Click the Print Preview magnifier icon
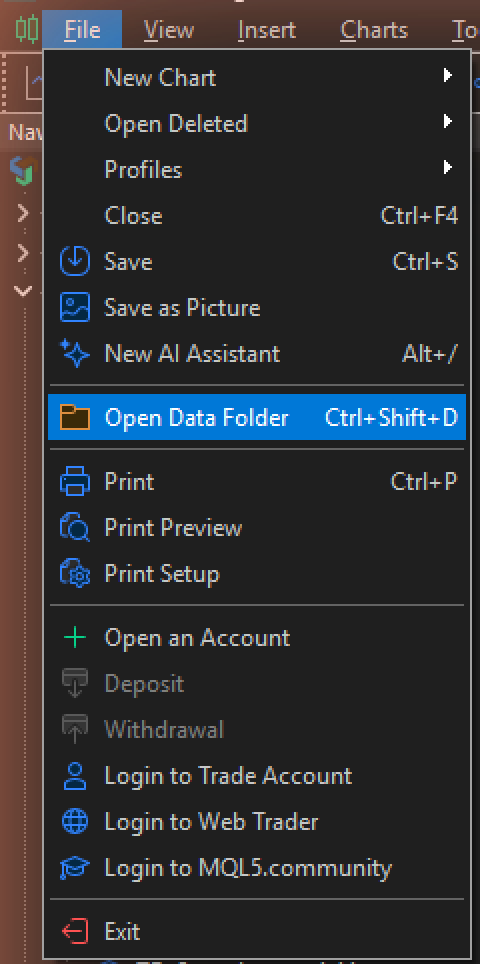Image resolution: width=480 pixels, height=964 pixels. click(x=74, y=527)
